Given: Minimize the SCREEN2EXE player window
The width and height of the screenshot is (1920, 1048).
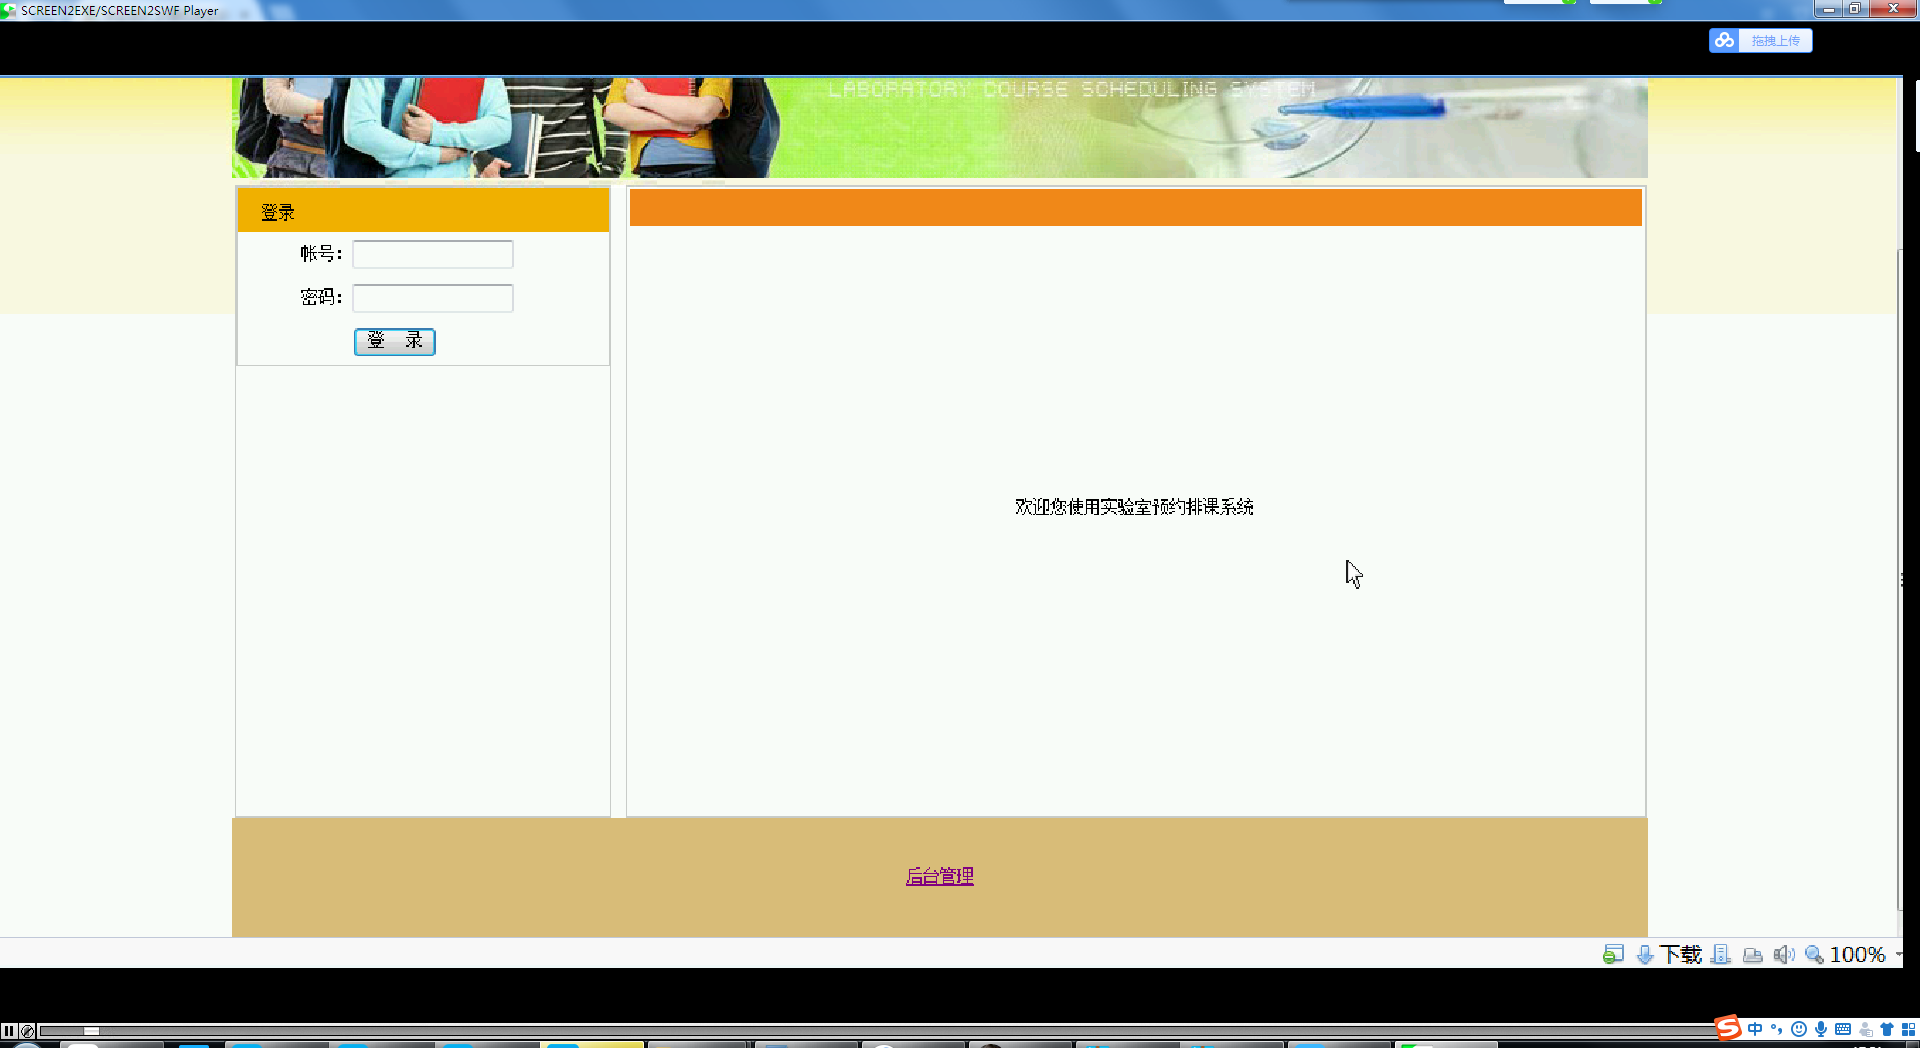Looking at the screenshot, I should (x=1829, y=9).
